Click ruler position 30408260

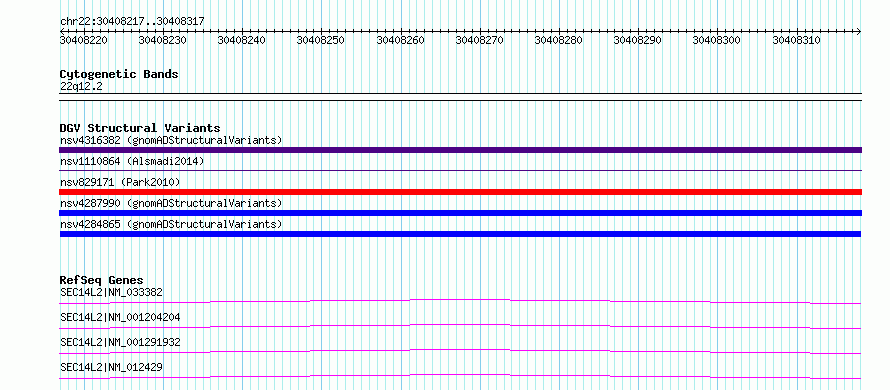(400, 41)
